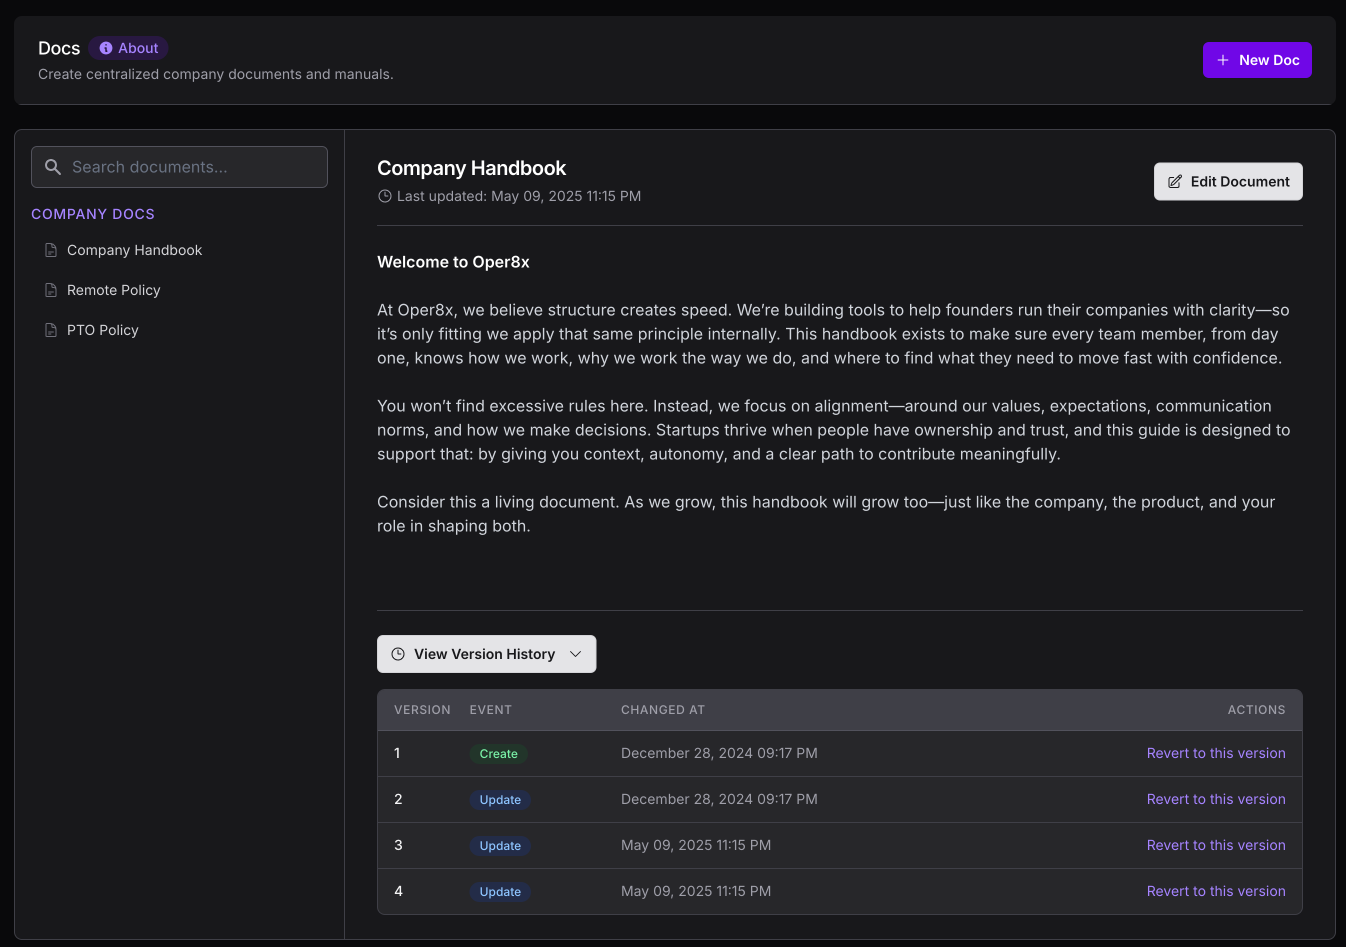Click the Update badge for version 3
This screenshot has width=1346, height=947.
(x=500, y=846)
